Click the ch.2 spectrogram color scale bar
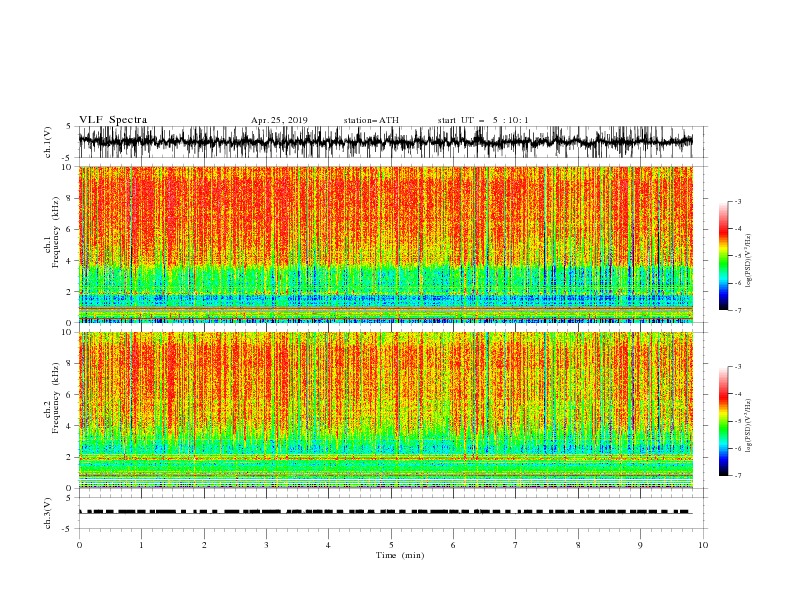792x612 pixels. pyautogui.click(x=723, y=421)
